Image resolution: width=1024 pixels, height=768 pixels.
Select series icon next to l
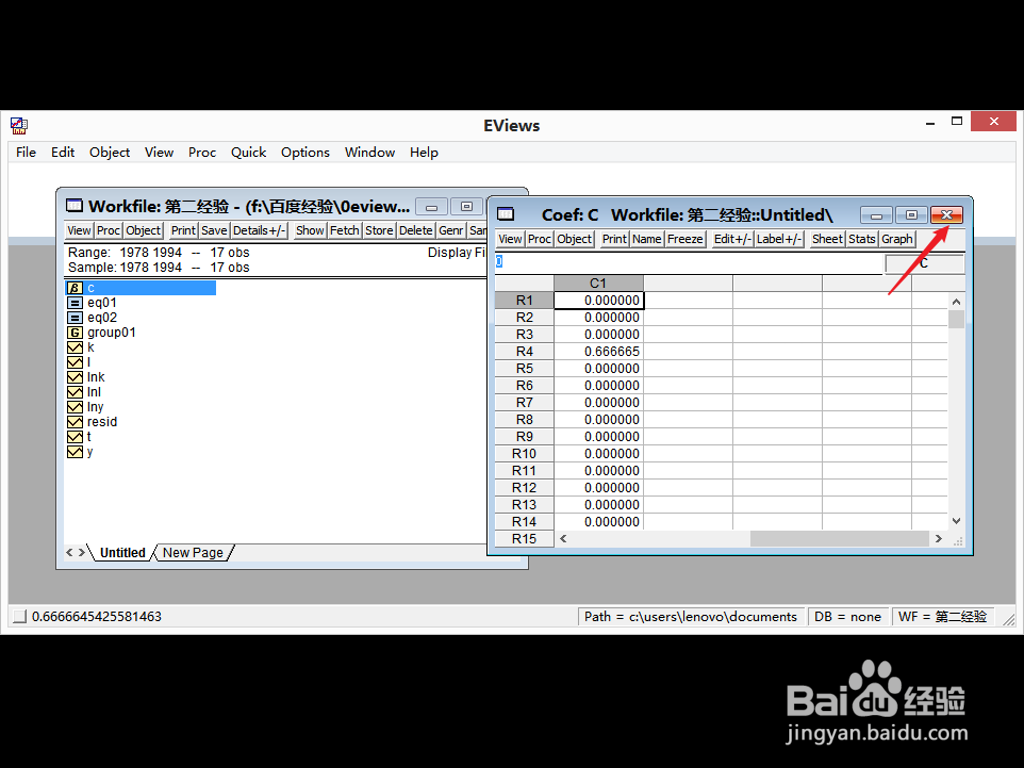(74, 362)
